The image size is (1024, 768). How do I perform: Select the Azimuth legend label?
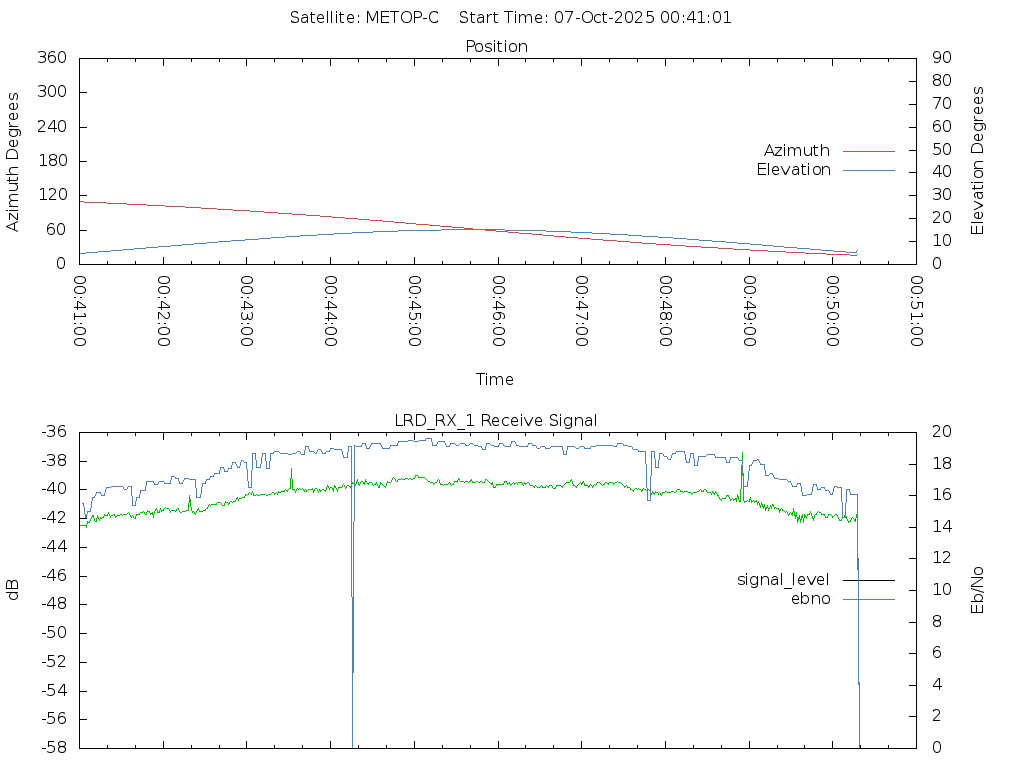click(x=796, y=151)
